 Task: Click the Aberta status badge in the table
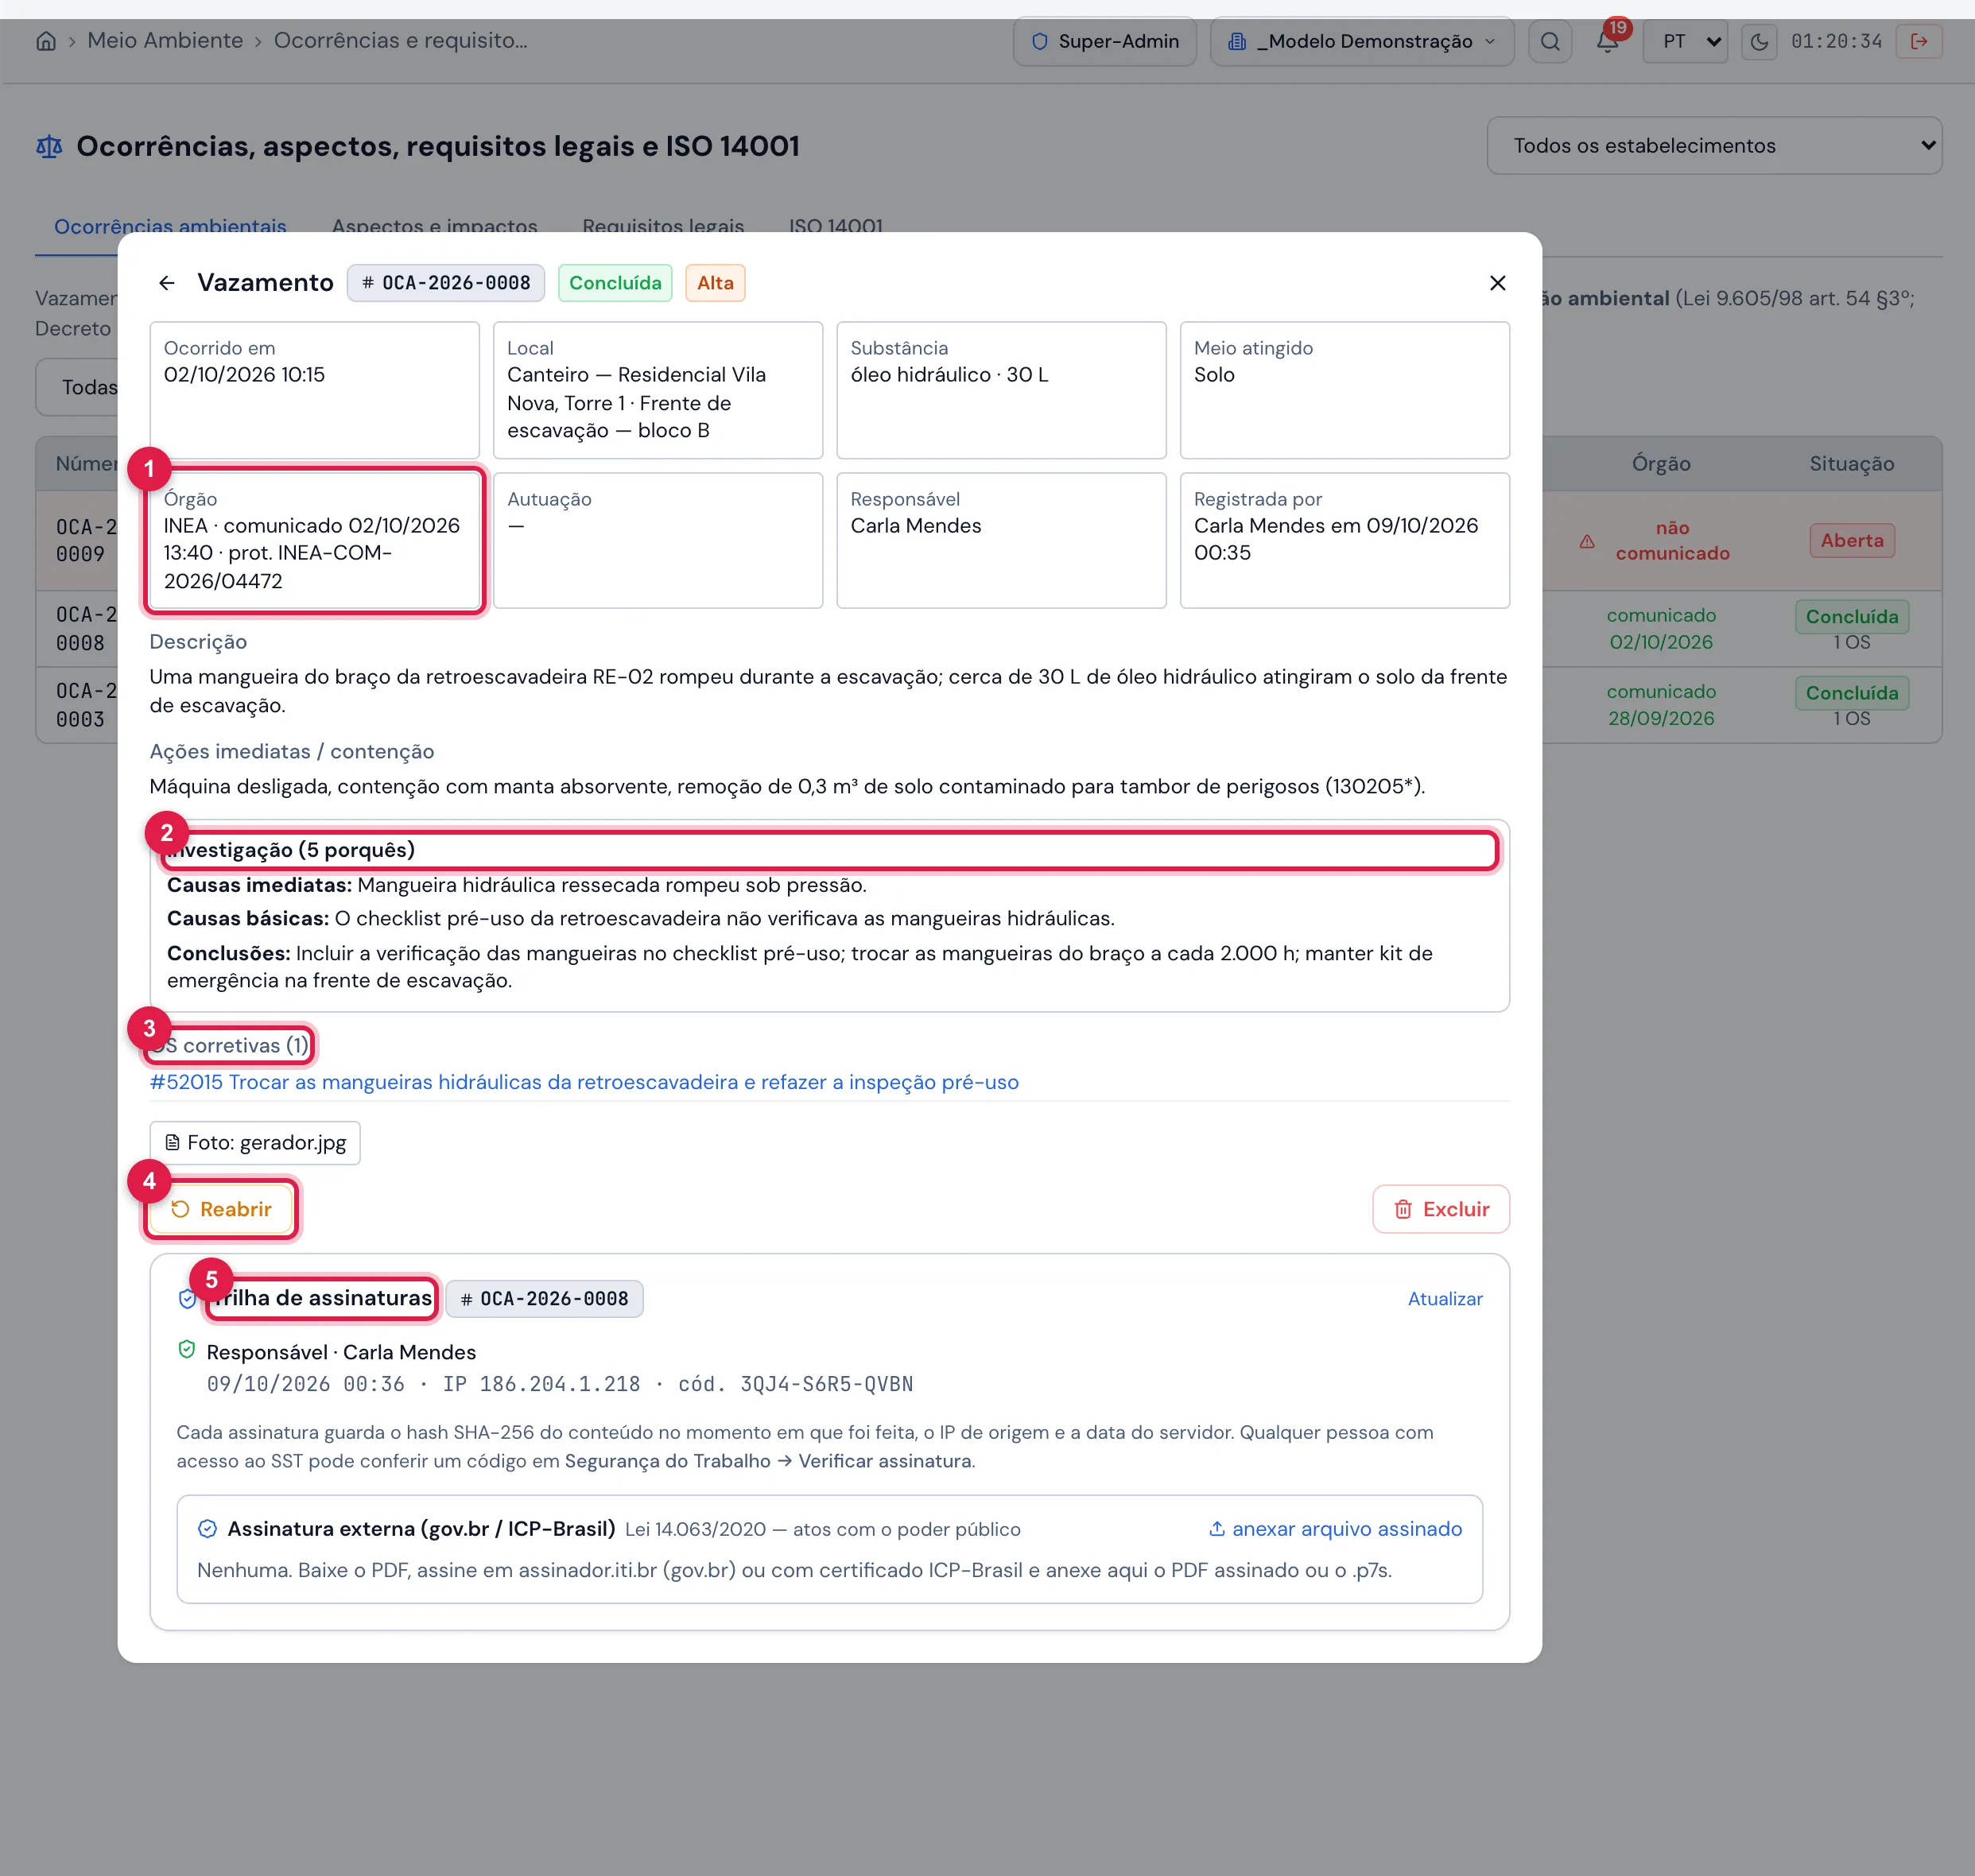click(x=1851, y=541)
